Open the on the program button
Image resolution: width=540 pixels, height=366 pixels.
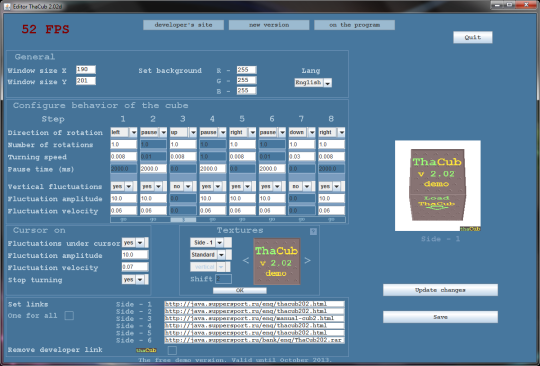(354, 25)
